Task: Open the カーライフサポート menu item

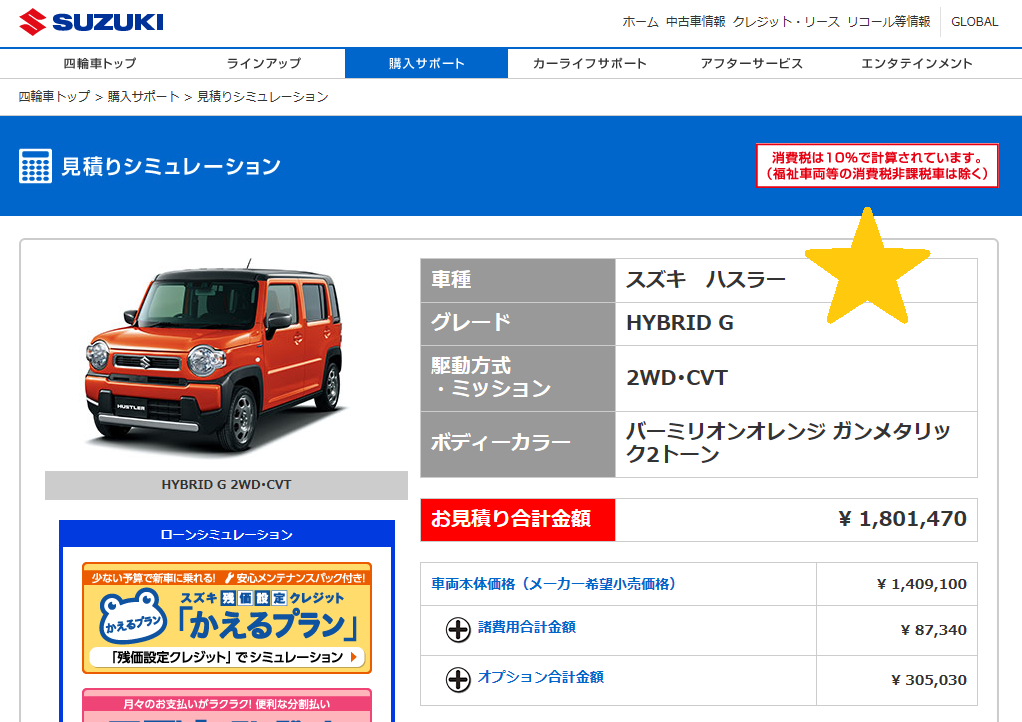Action: pyautogui.click(x=589, y=63)
